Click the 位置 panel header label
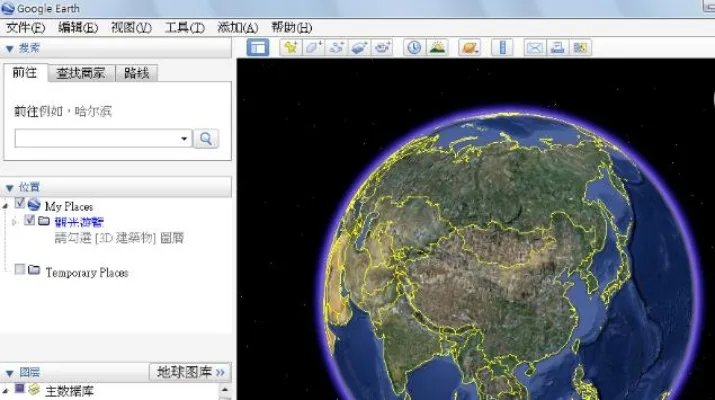 29,187
